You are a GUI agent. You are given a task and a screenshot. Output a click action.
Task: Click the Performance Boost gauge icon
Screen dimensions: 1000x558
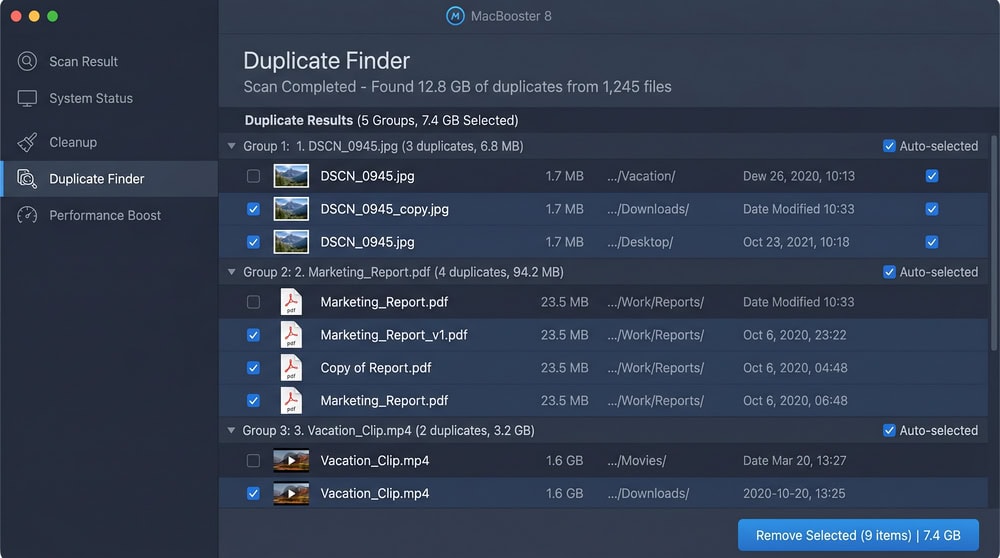point(27,215)
